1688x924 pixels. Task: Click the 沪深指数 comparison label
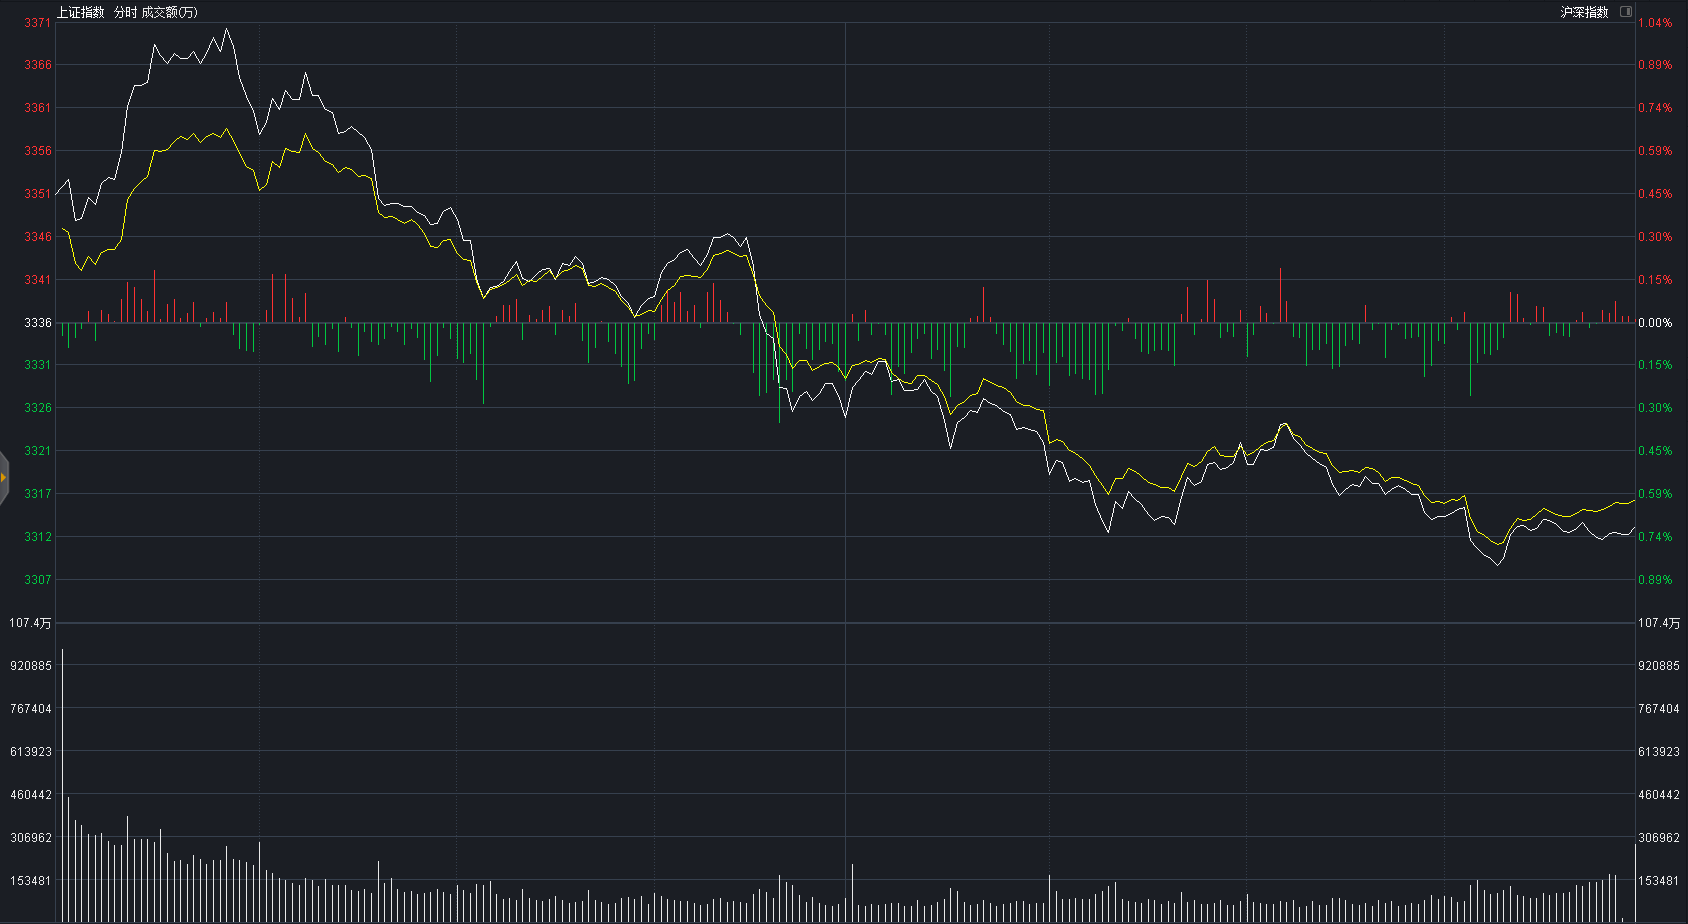point(1584,12)
